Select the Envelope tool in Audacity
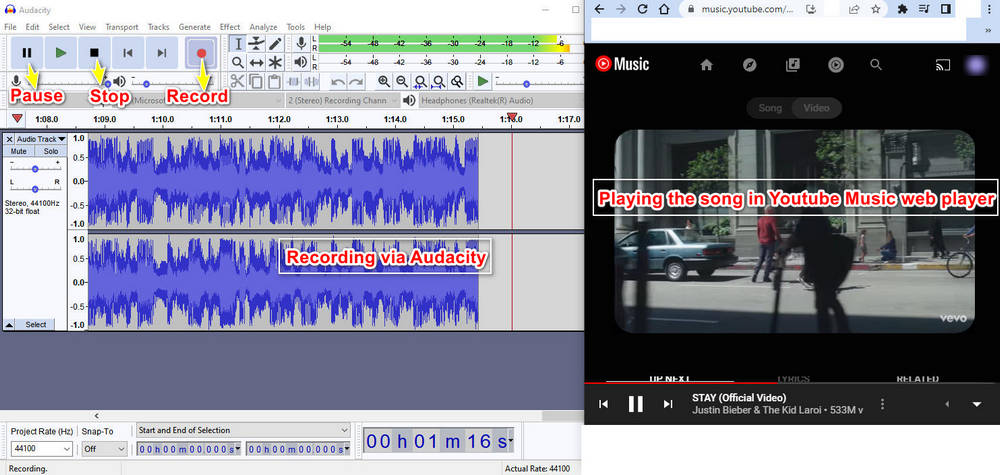The height and width of the screenshot is (475, 1000). pos(257,43)
